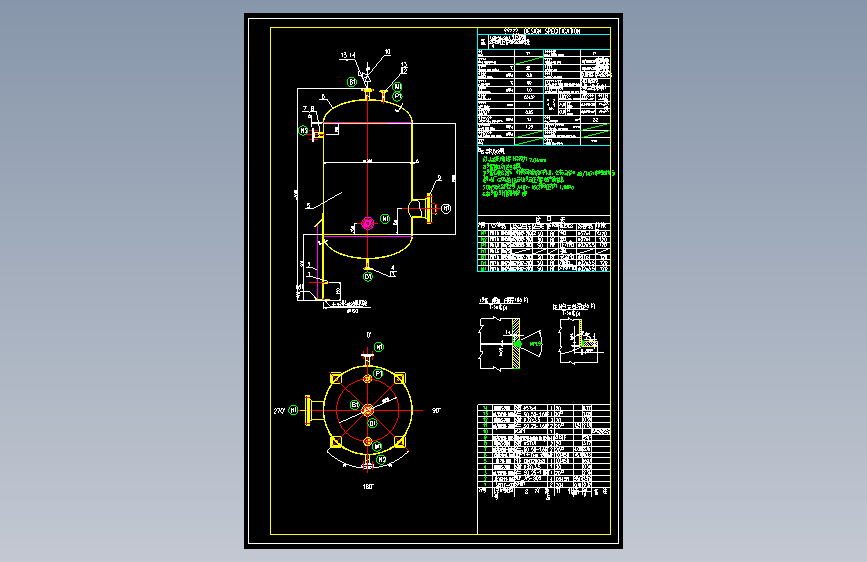This screenshot has width=867, height=562.
Task: Select the D1 nozzle tag in plan view
Action: [x=373, y=423]
